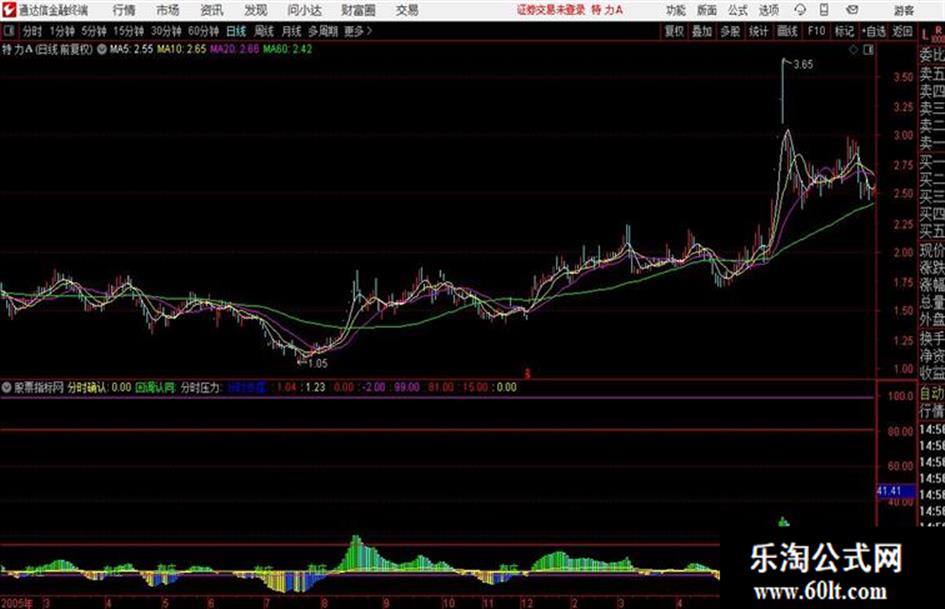Image resolution: width=945 pixels, height=609 pixels.
Task: Open the 问小达 menu
Action: click(x=304, y=10)
